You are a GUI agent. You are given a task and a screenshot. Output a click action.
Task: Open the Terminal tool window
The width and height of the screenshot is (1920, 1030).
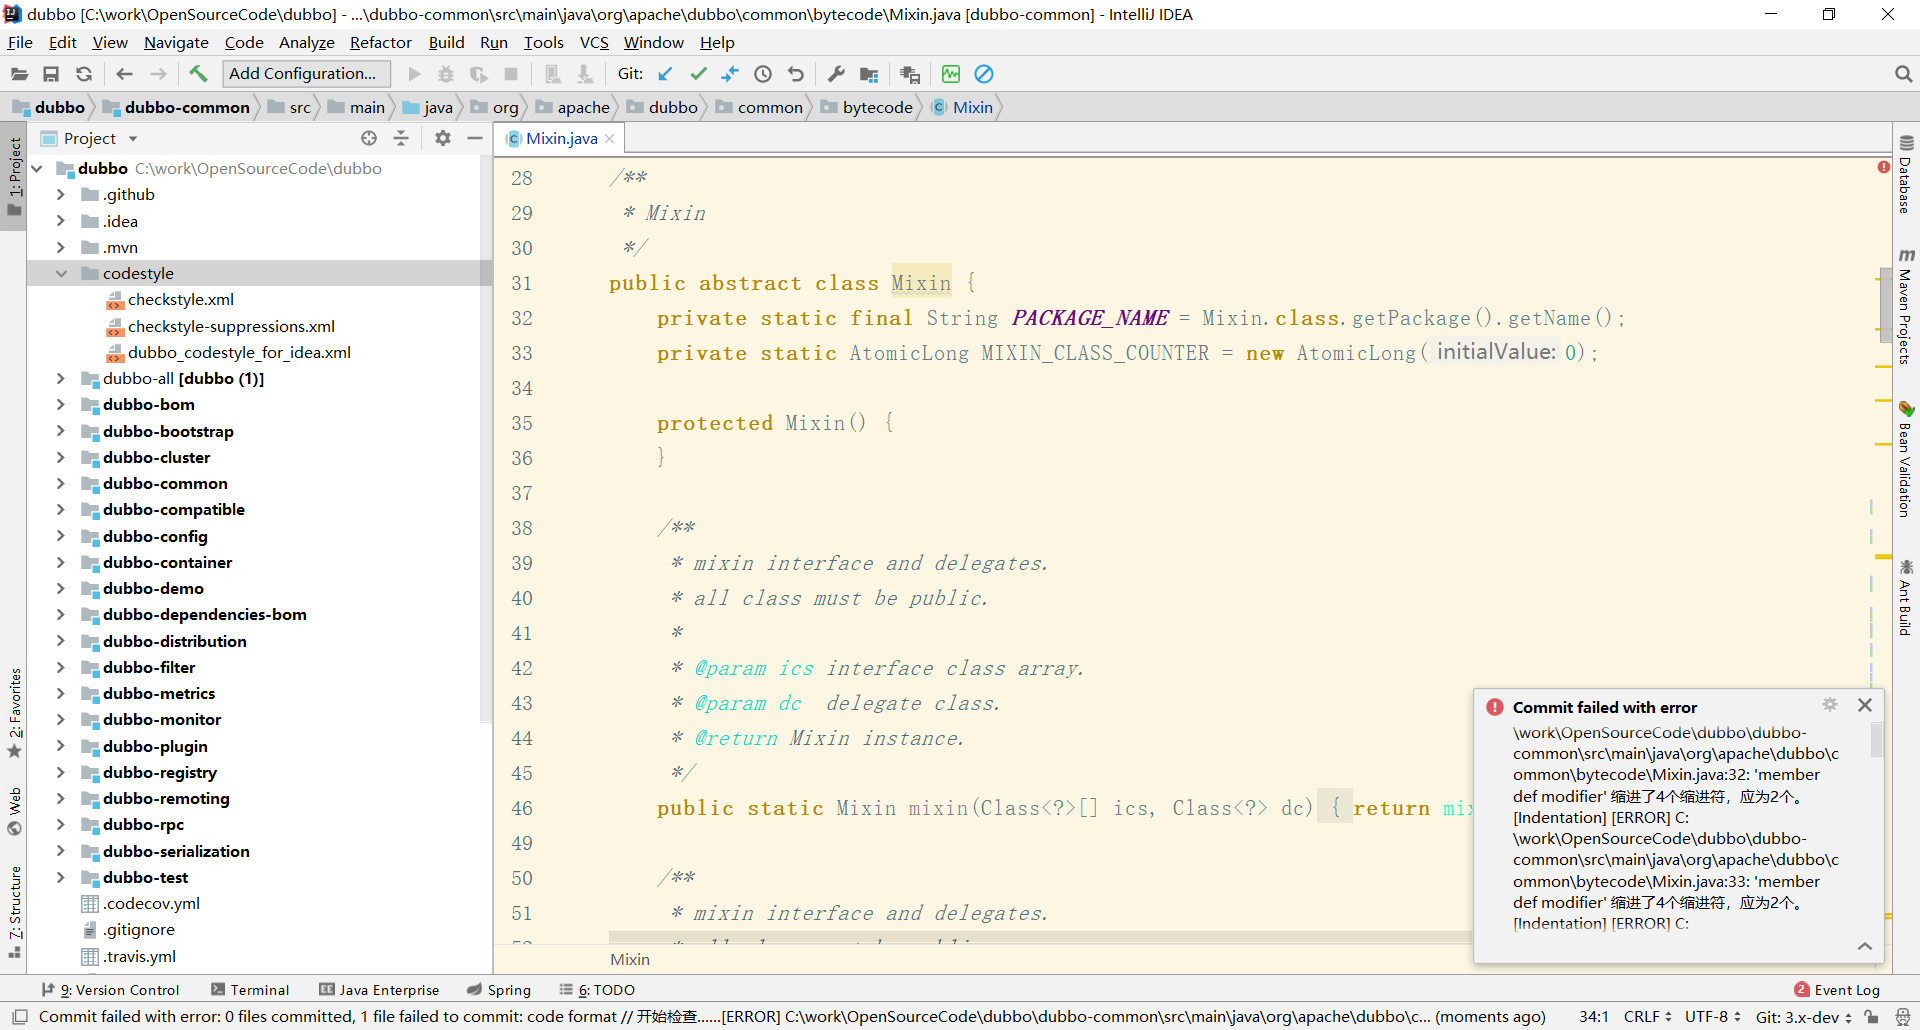click(250, 990)
